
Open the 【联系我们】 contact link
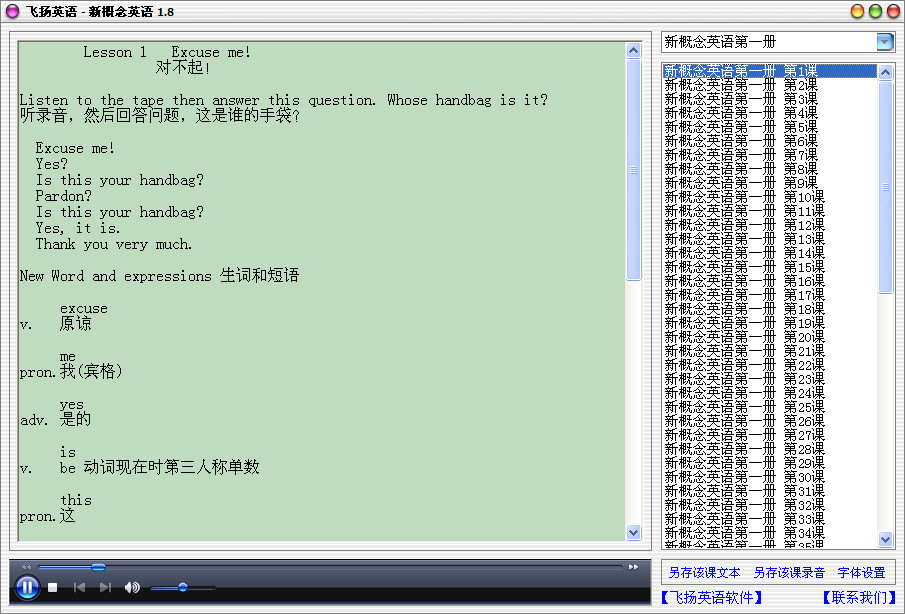coord(859,596)
